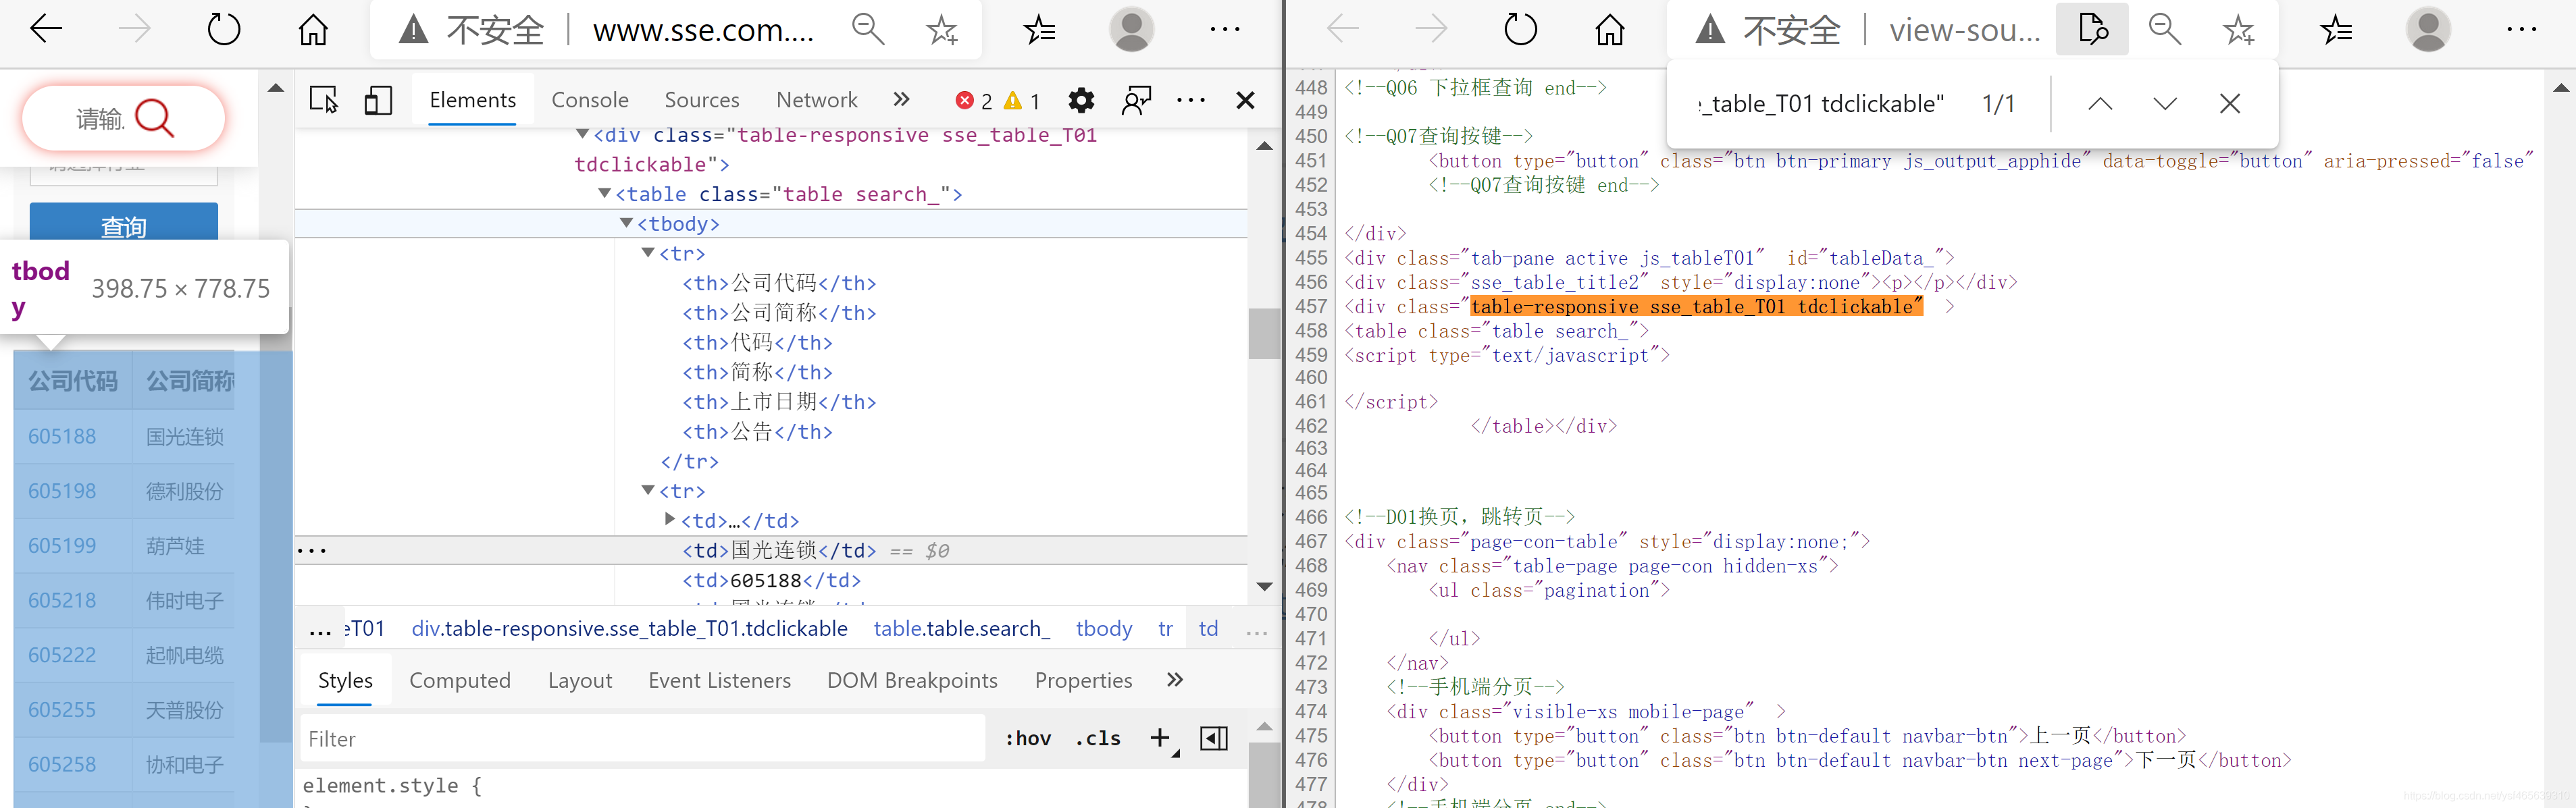Open DevTools settings gear

pos(1081,100)
